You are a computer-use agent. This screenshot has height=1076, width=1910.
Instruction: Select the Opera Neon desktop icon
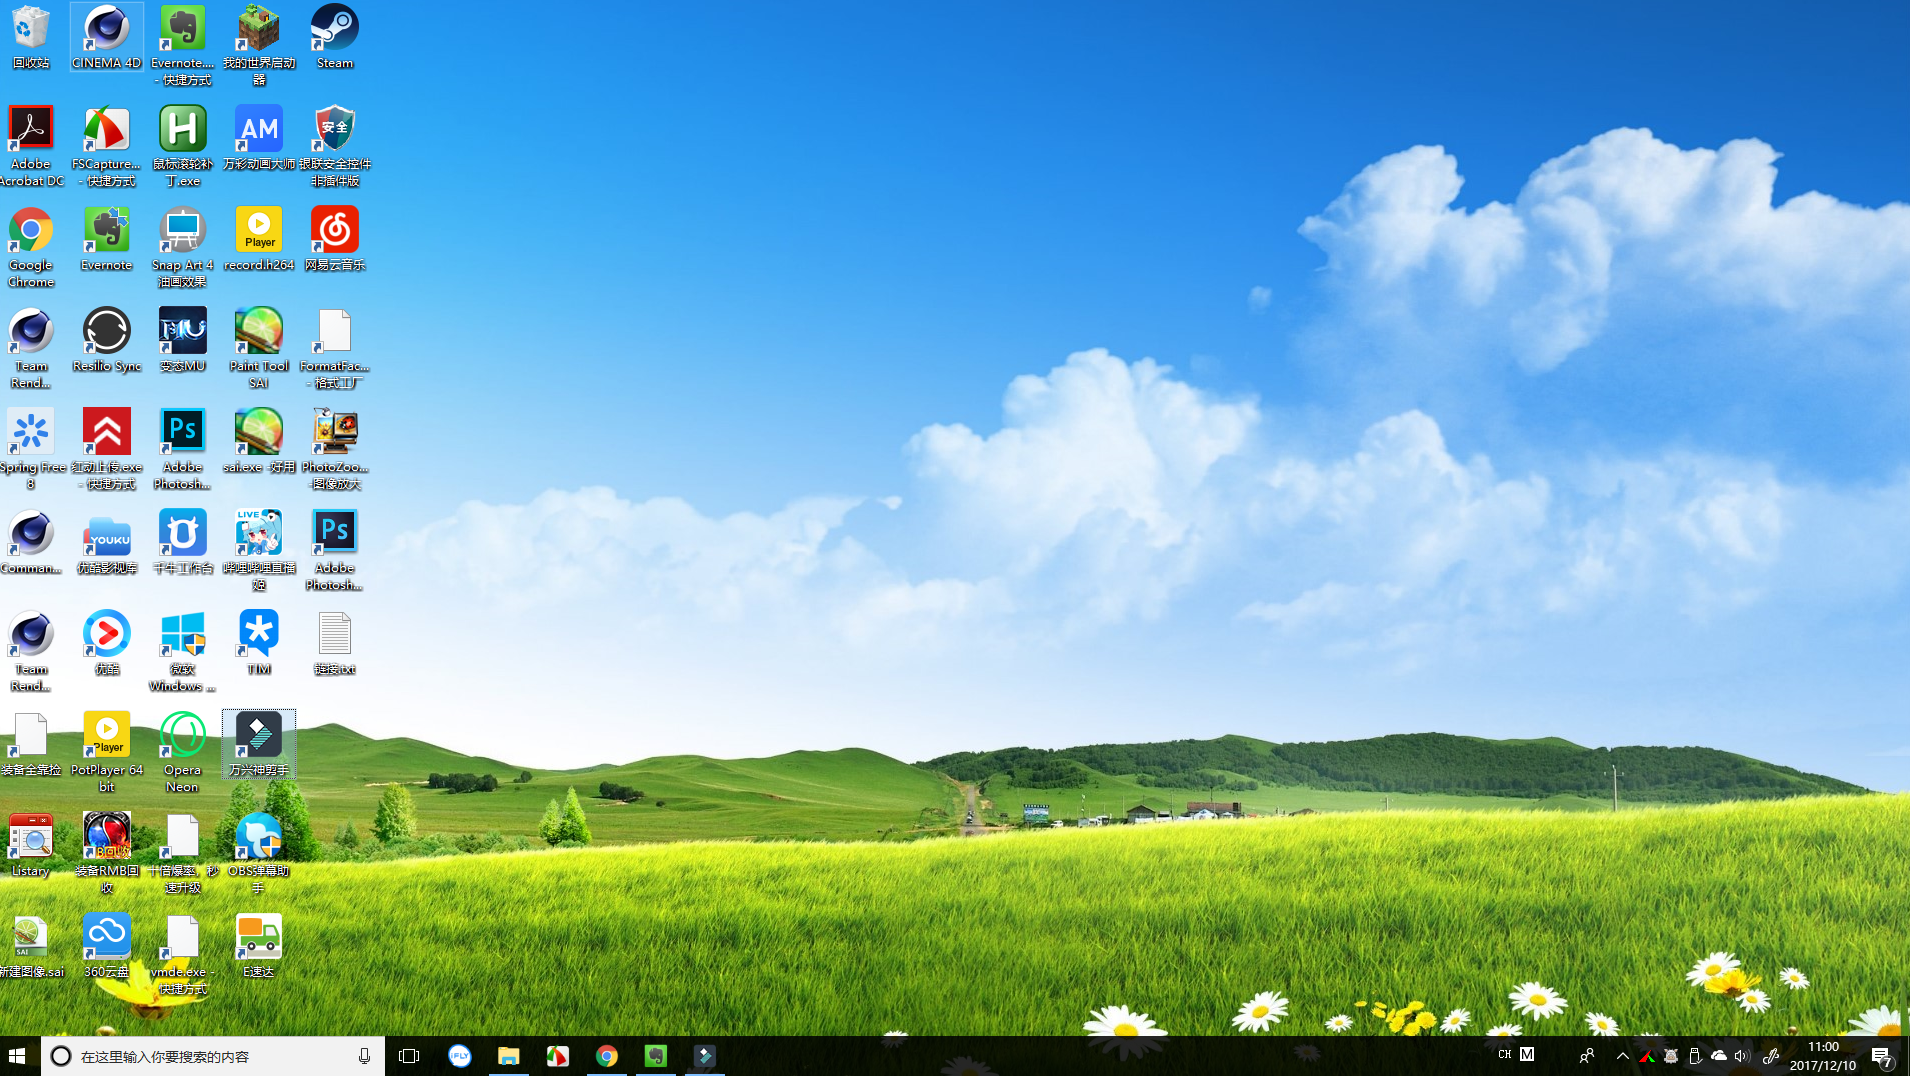point(183,753)
